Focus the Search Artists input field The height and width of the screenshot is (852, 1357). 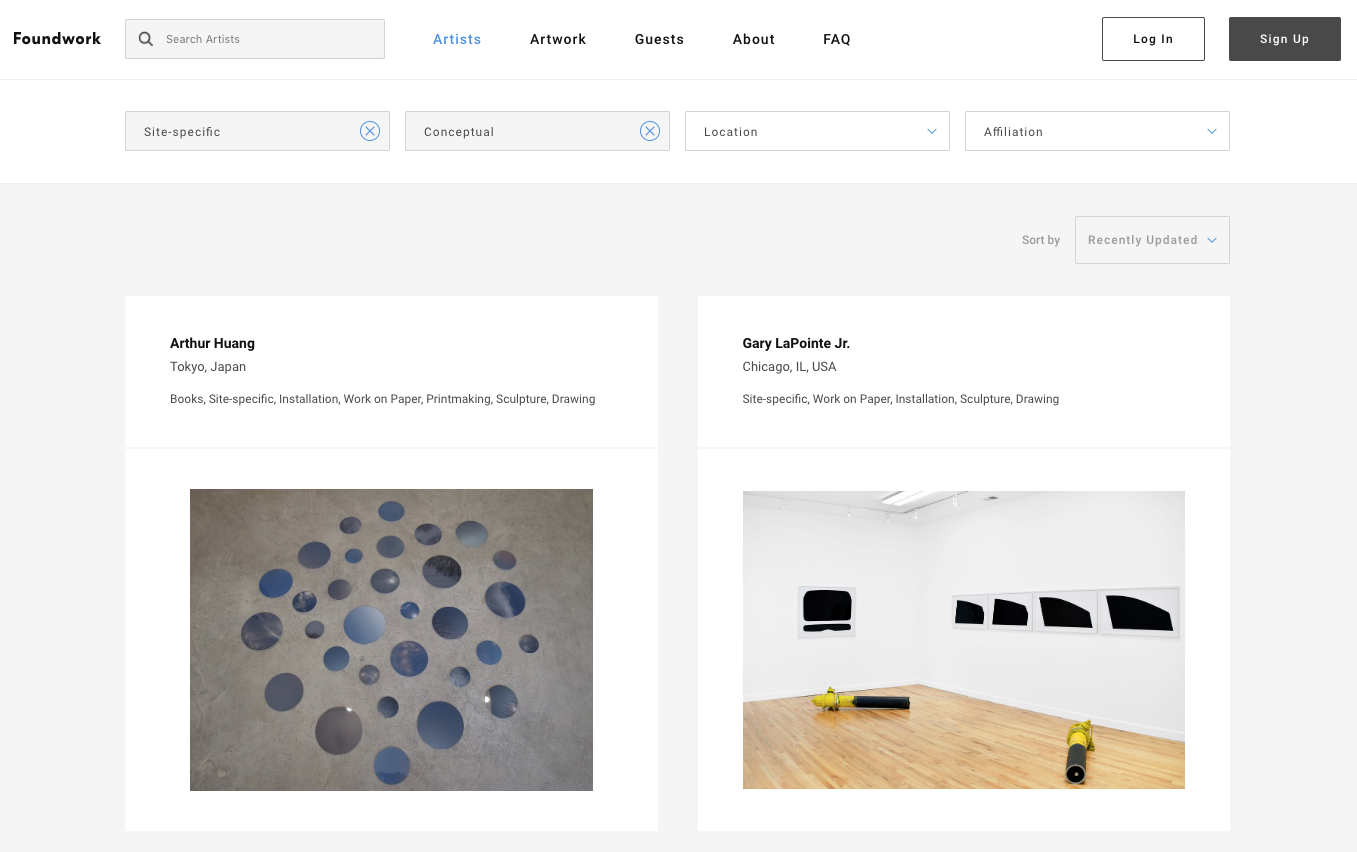(255, 39)
